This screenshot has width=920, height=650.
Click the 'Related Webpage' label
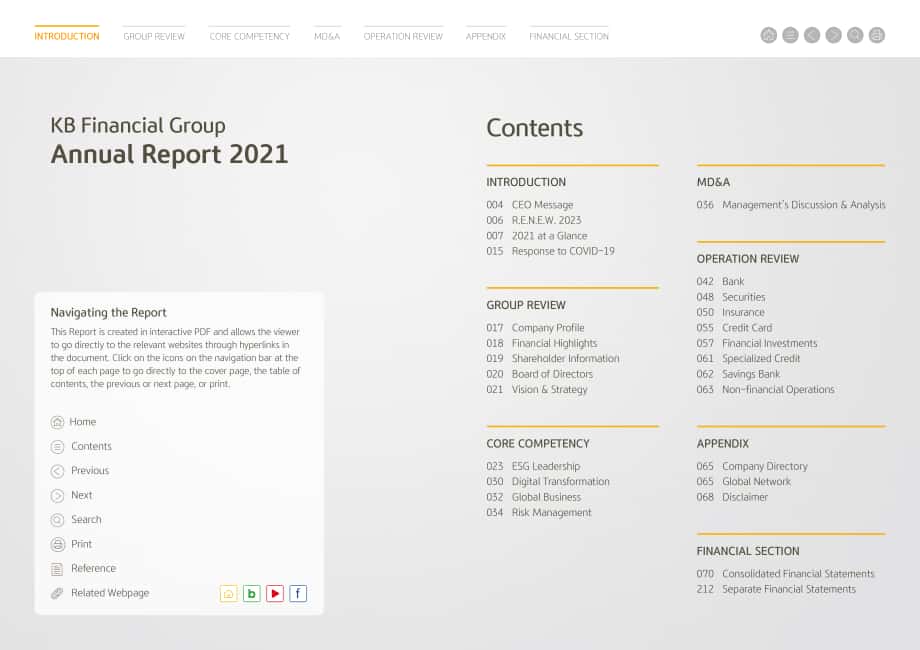[x=110, y=593]
